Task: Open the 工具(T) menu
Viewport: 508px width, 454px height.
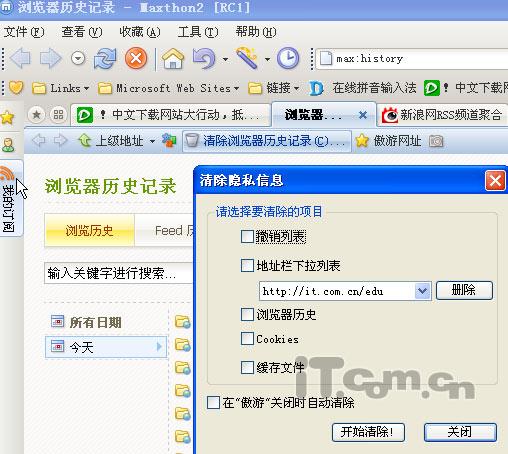Action: pyautogui.click(x=198, y=32)
